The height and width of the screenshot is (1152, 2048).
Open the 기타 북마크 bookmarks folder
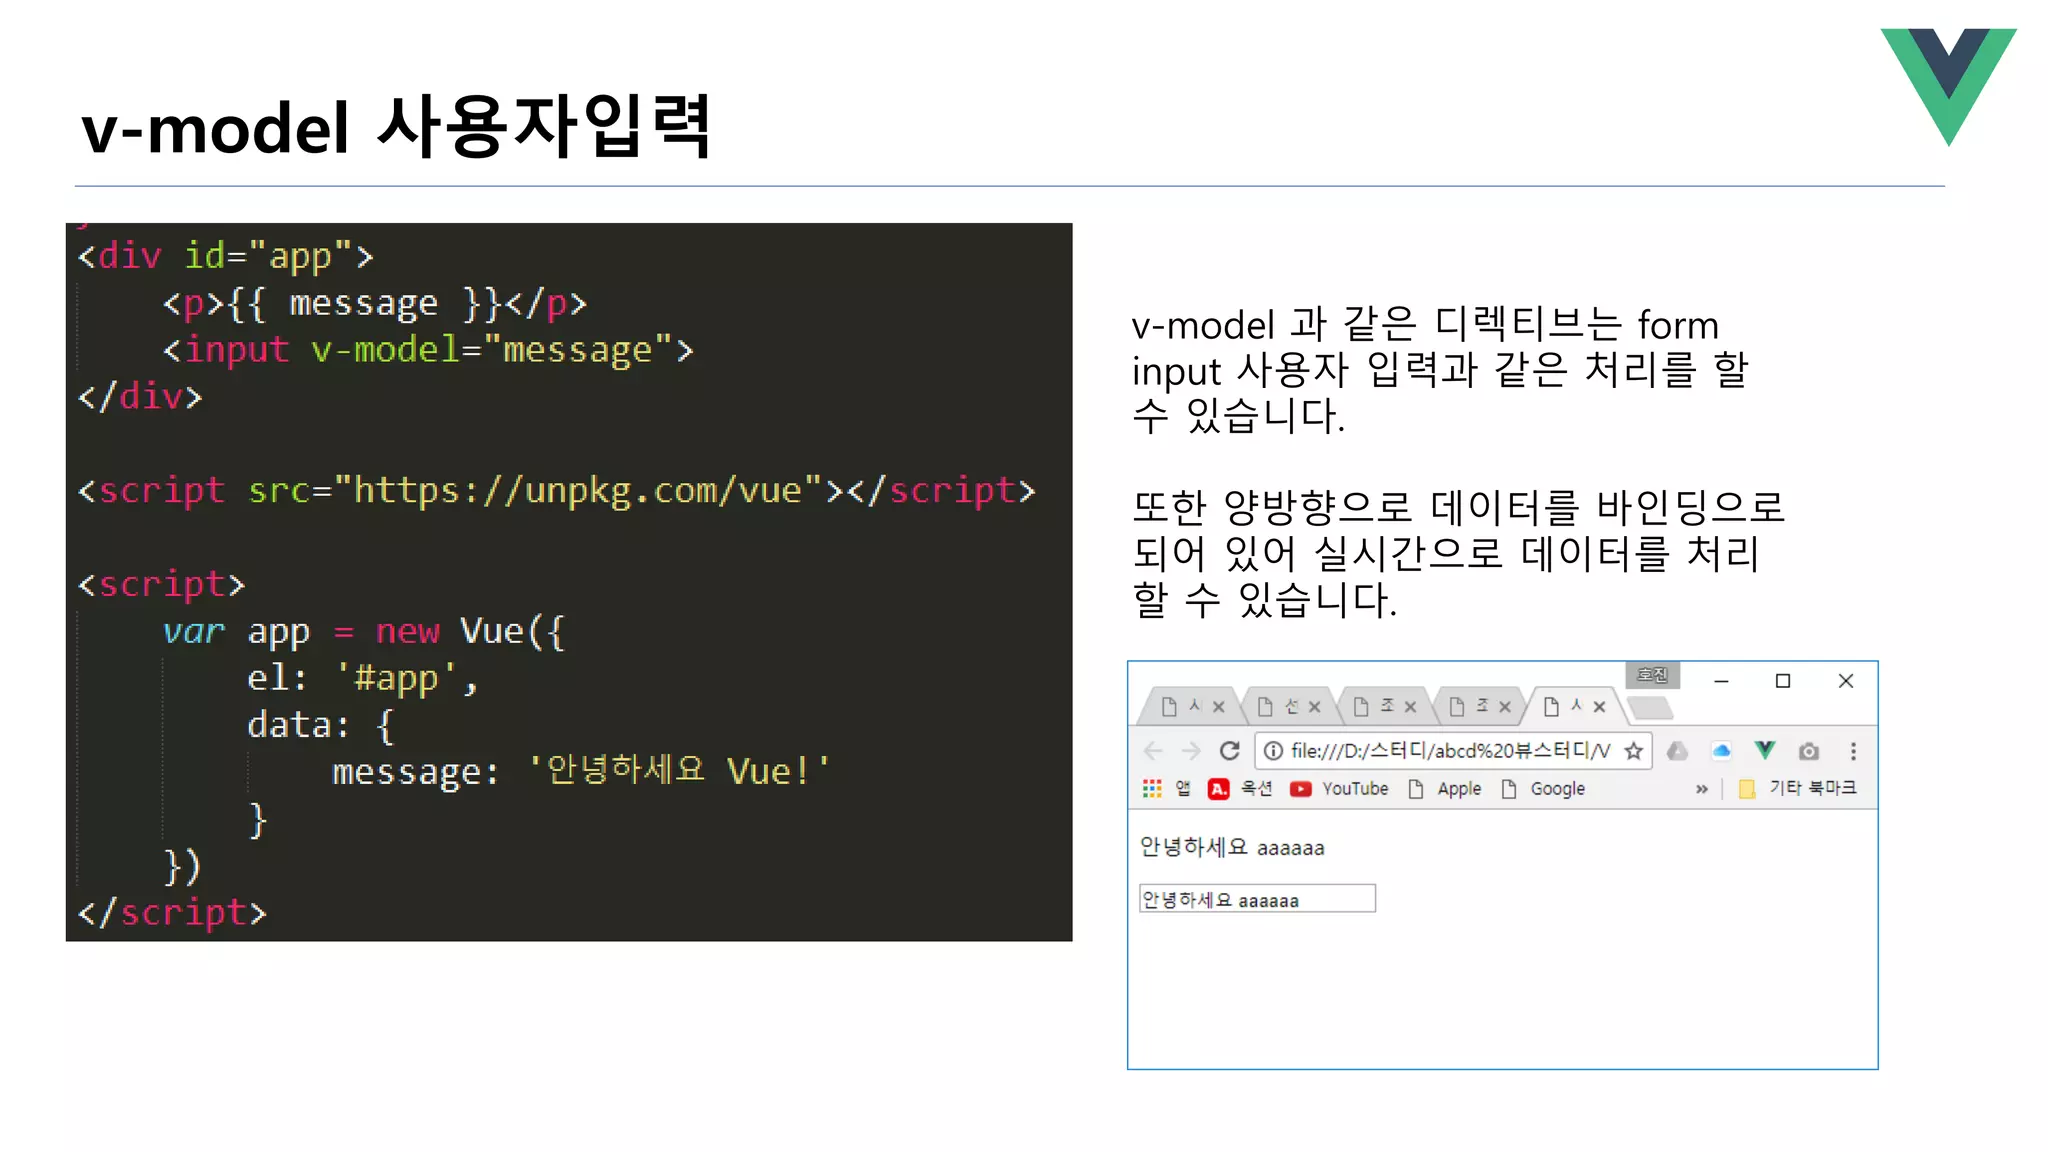pos(1798,789)
